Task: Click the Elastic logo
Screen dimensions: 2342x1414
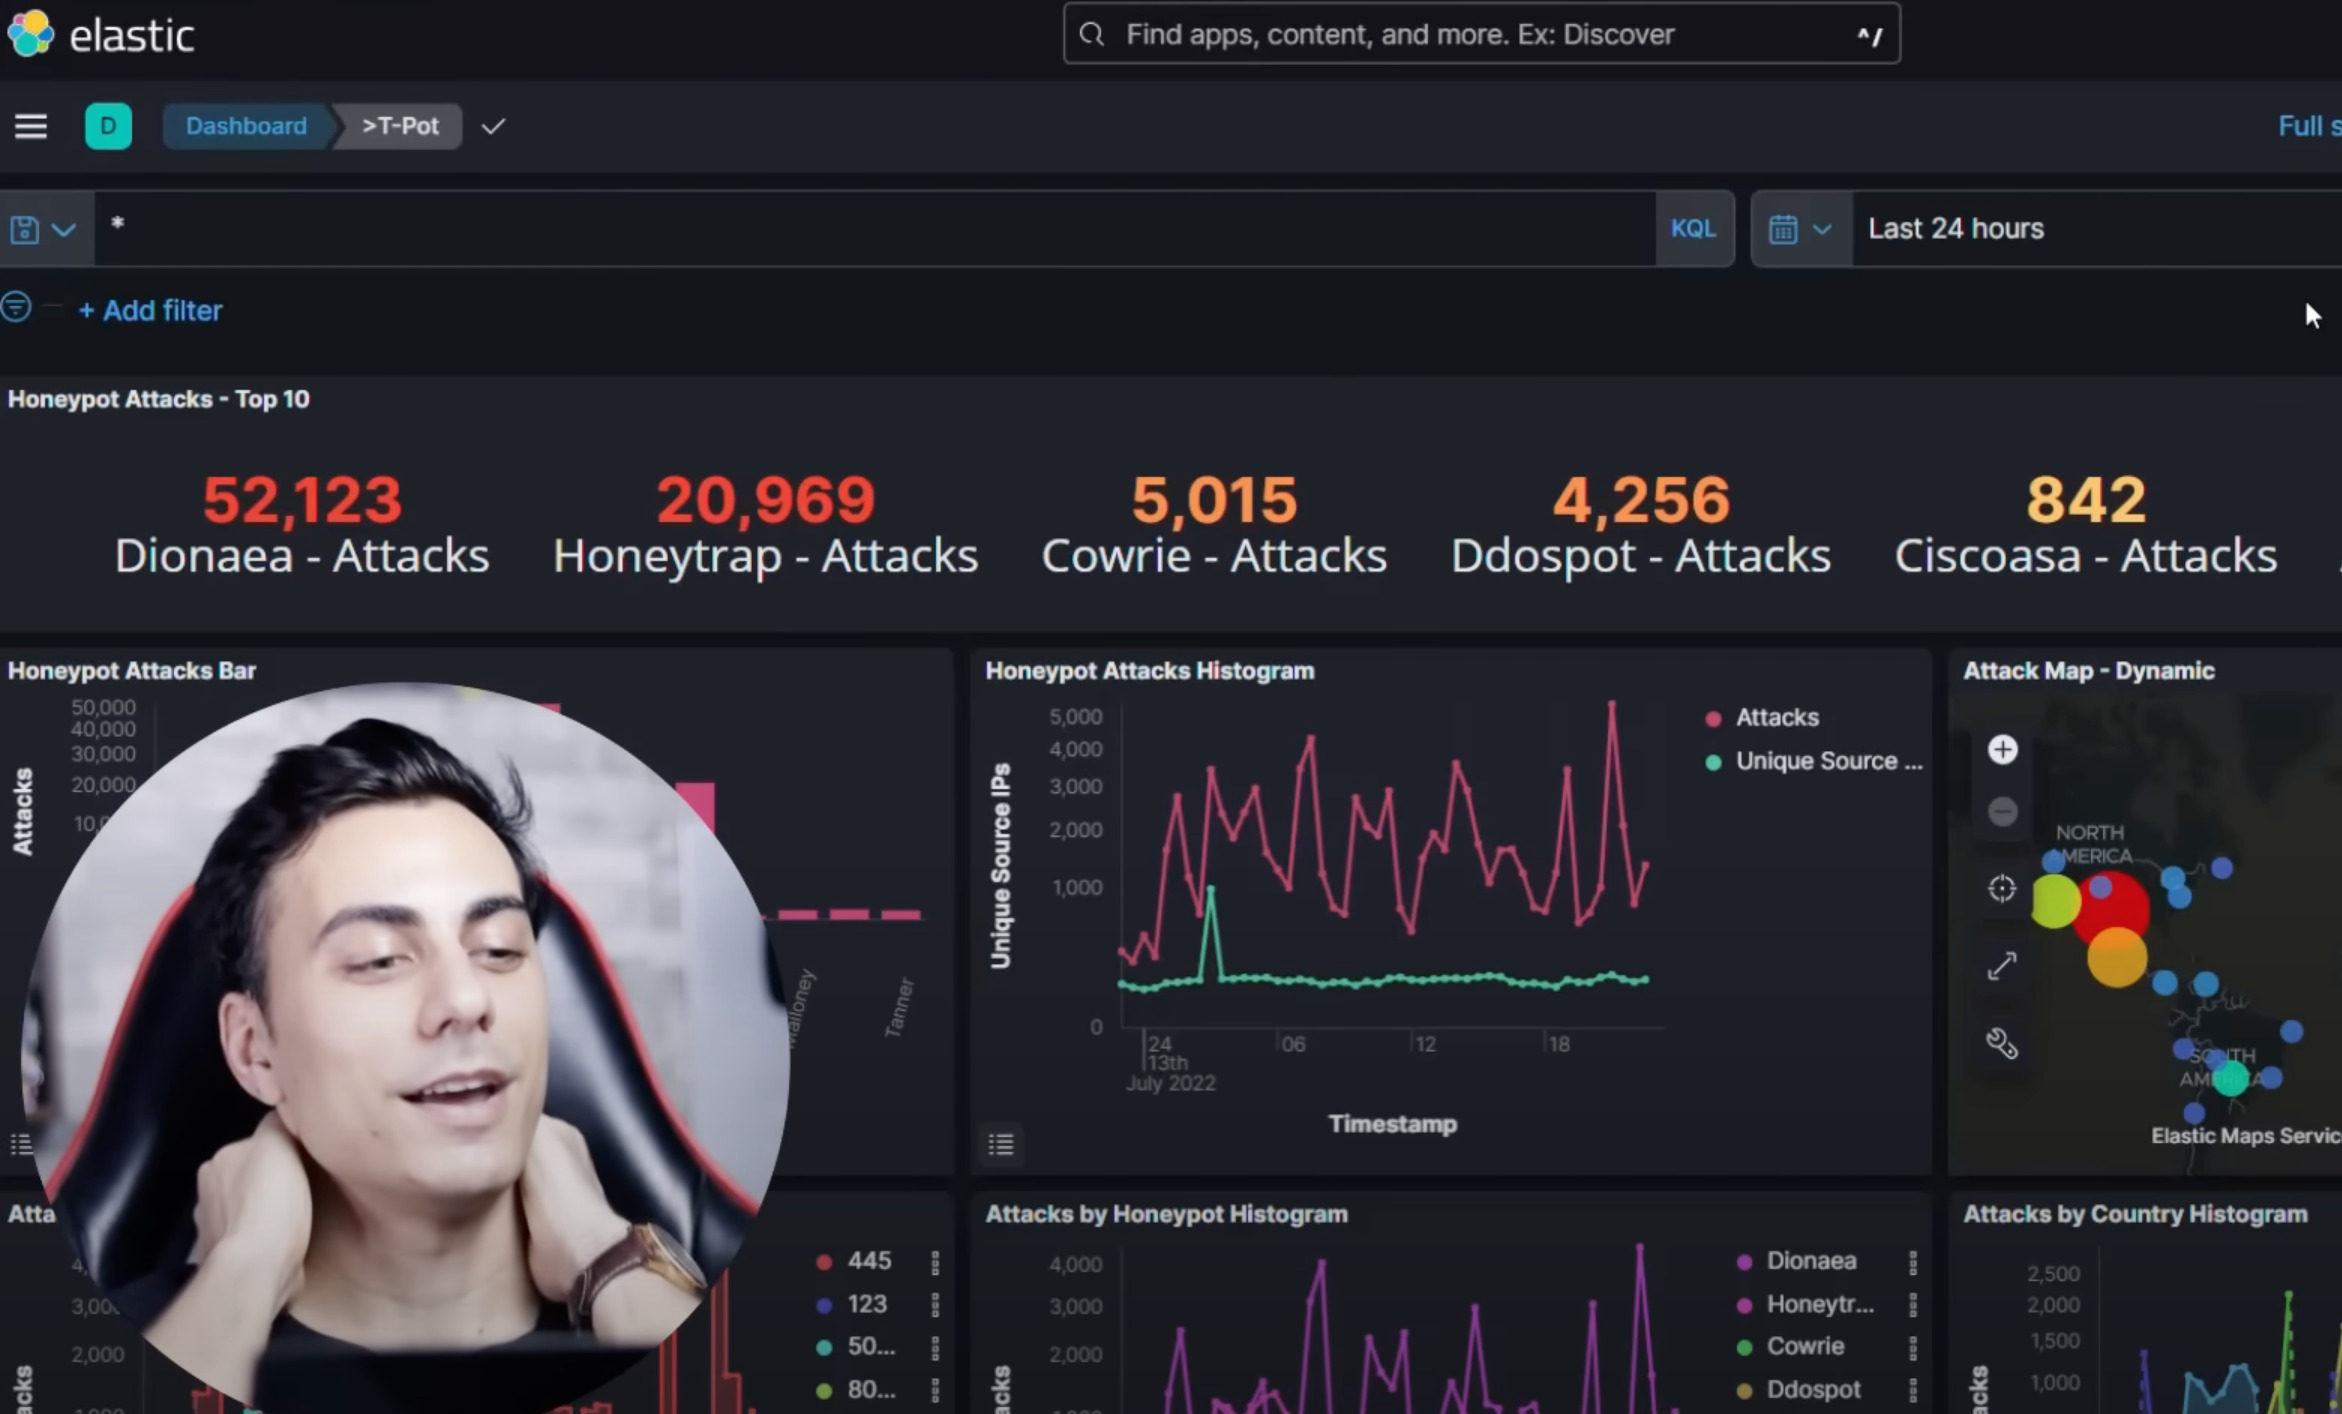Action: click(x=100, y=35)
